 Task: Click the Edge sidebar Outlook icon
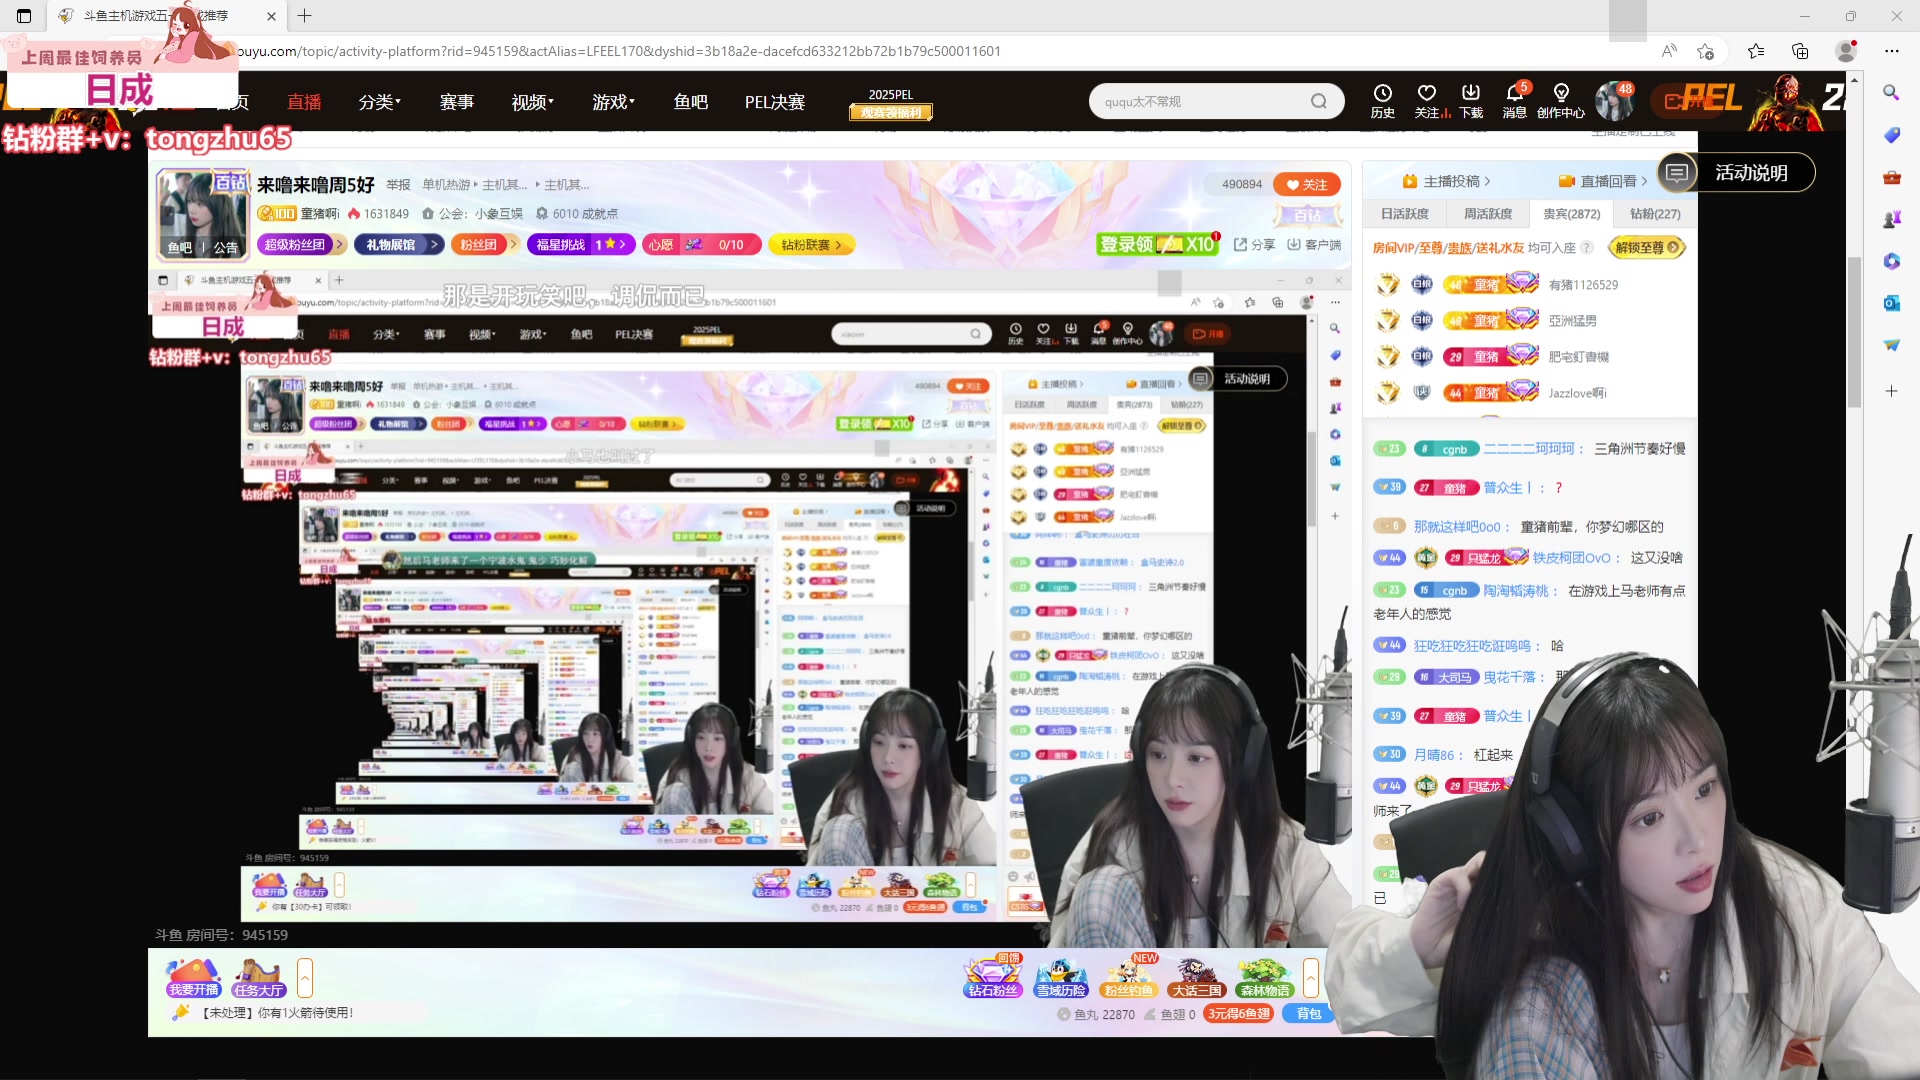pyautogui.click(x=1891, y=303)
